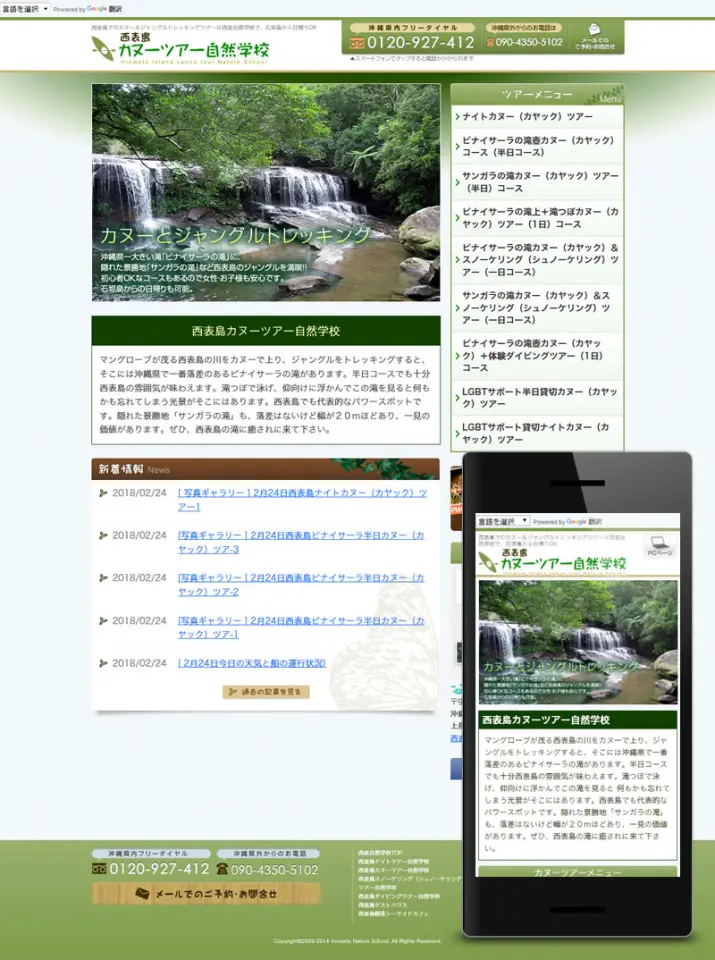The image size is (715, 960).
Task: Open サンガラの滝カヌー＆スノーケリング menu item
Action: (x=537, y=307)
